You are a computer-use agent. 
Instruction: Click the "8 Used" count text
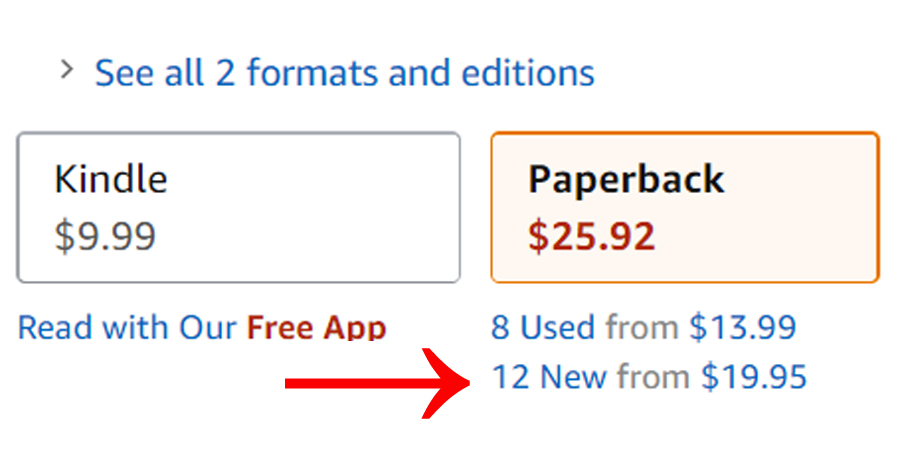543,327
